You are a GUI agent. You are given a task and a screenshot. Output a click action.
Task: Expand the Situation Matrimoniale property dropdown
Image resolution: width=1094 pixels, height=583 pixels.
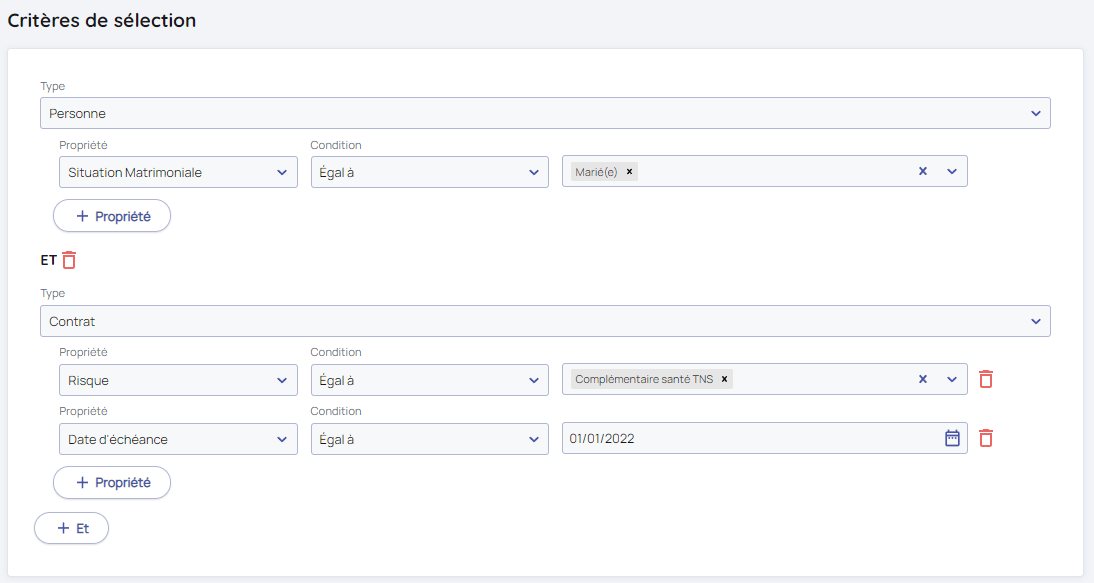point(178,172)
